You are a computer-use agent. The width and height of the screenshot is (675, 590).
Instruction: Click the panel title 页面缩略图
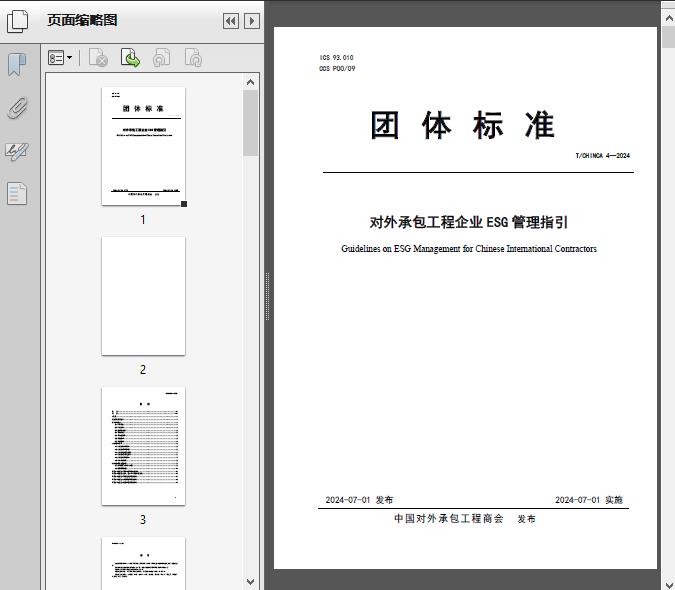tap(82, 20)
